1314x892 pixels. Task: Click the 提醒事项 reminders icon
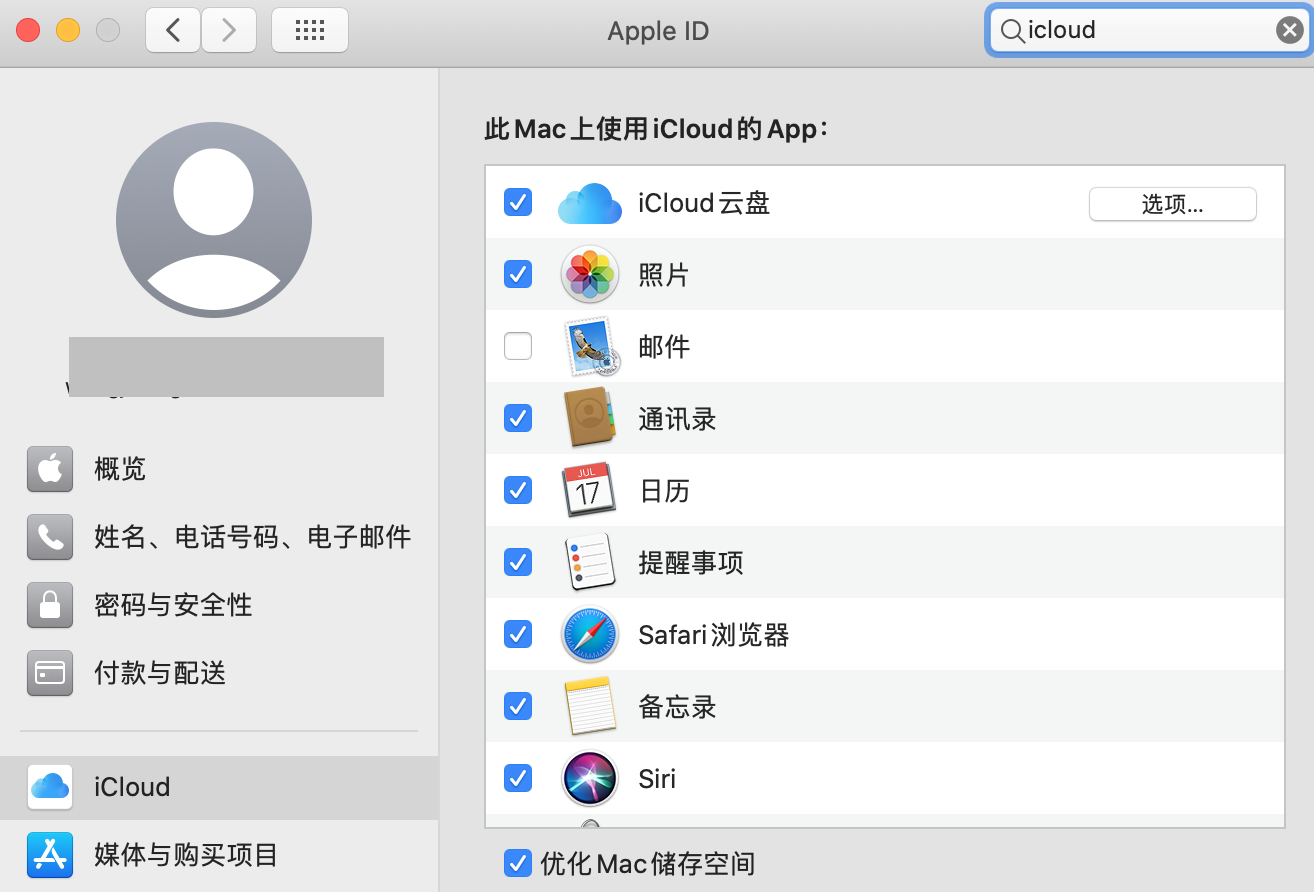[x=589, y=562]
